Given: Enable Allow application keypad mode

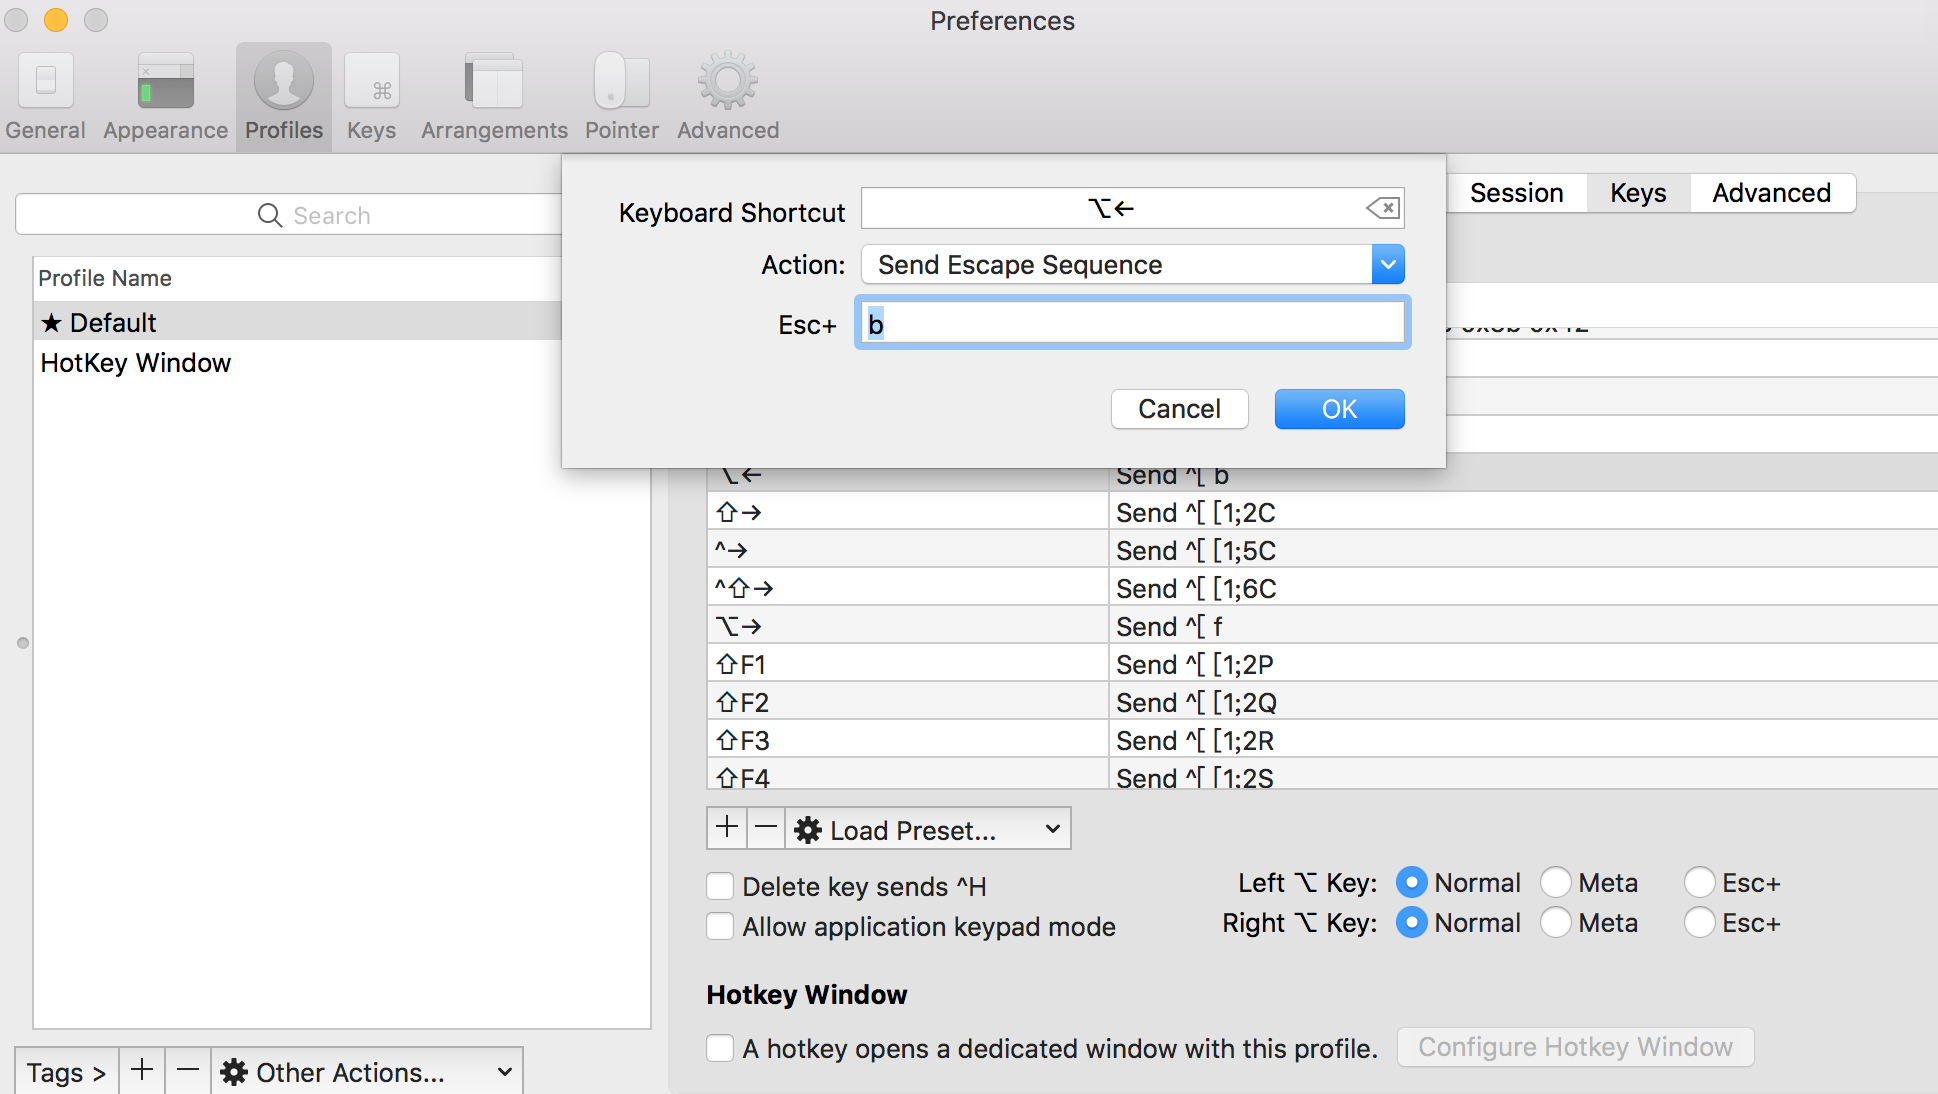Looking at the screenshot, I should click(720, 926).
